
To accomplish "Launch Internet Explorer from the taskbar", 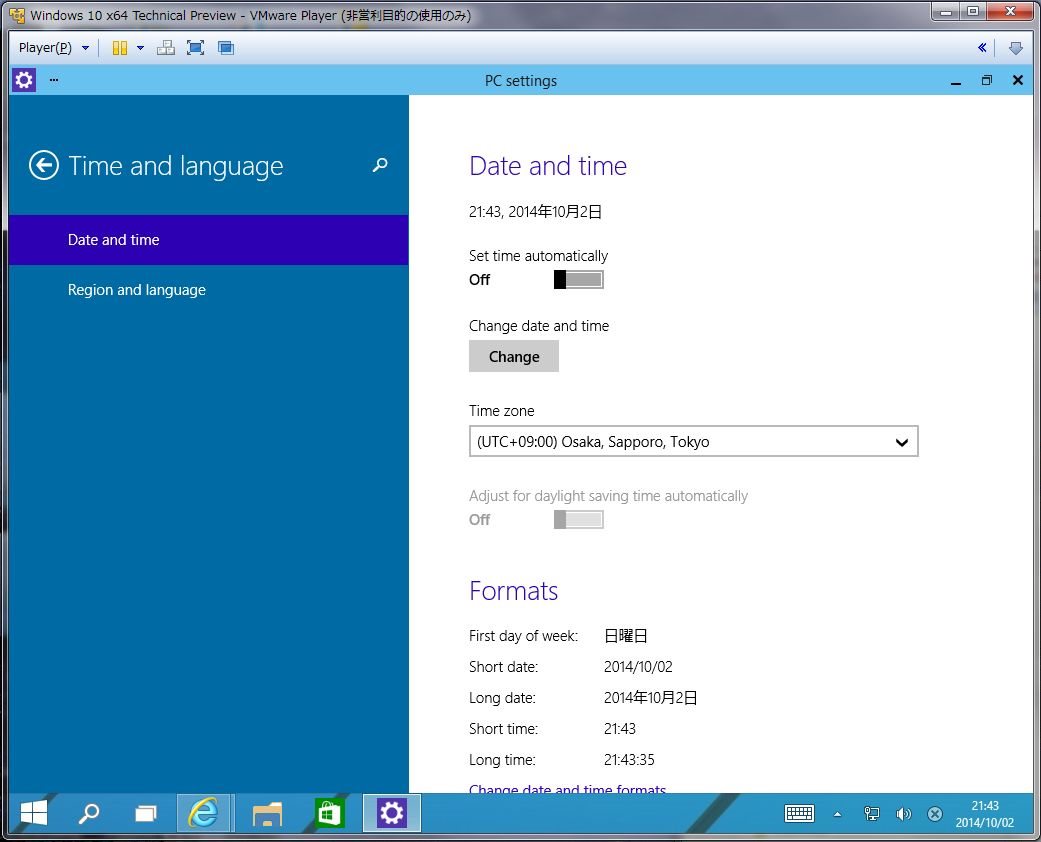I will [203, 813].
